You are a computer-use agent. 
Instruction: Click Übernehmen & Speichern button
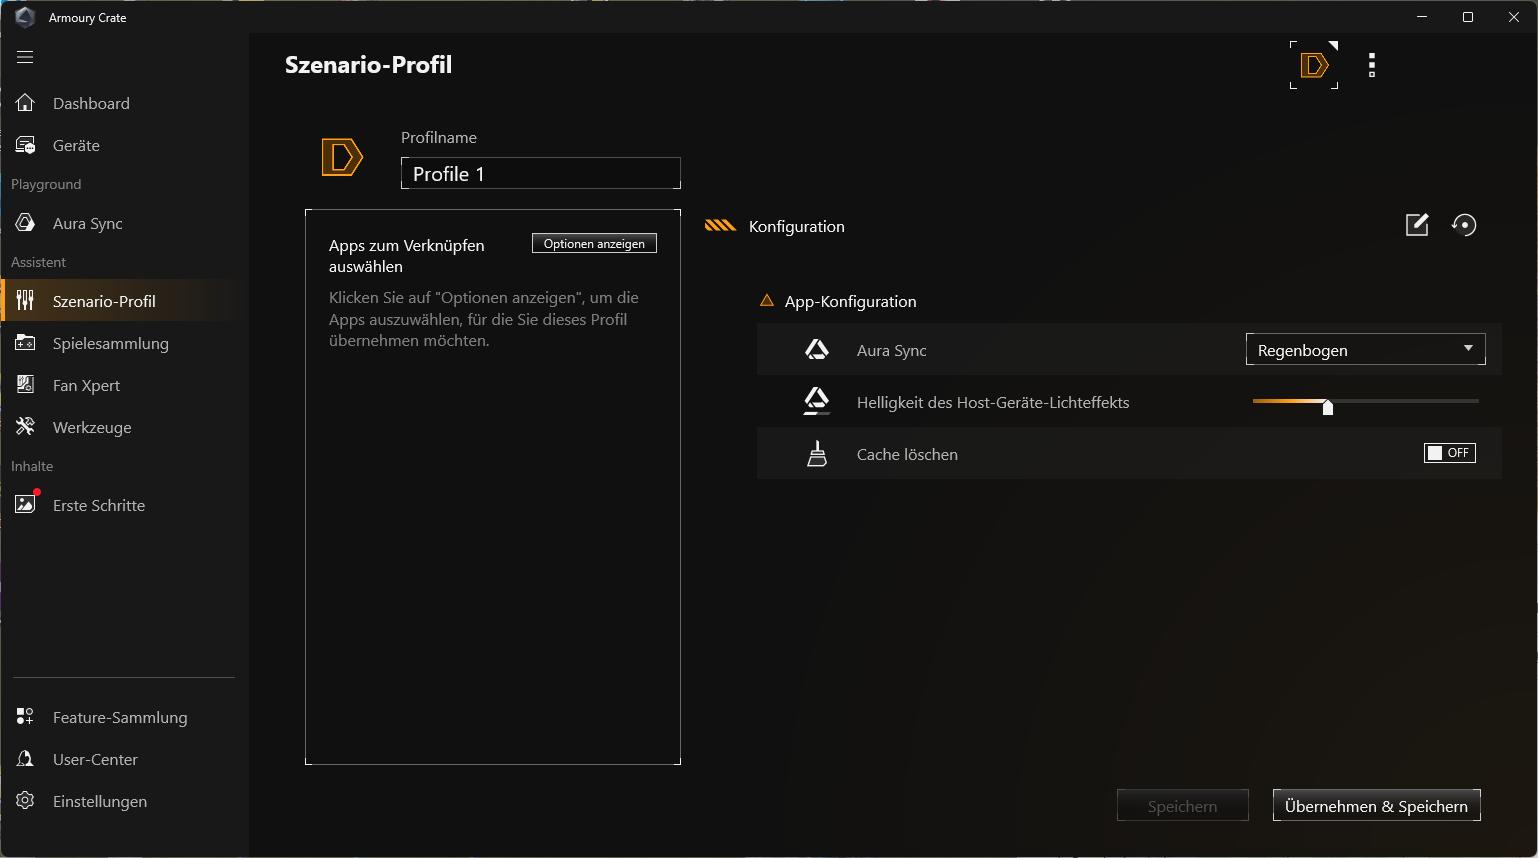tap(1376, 806)
